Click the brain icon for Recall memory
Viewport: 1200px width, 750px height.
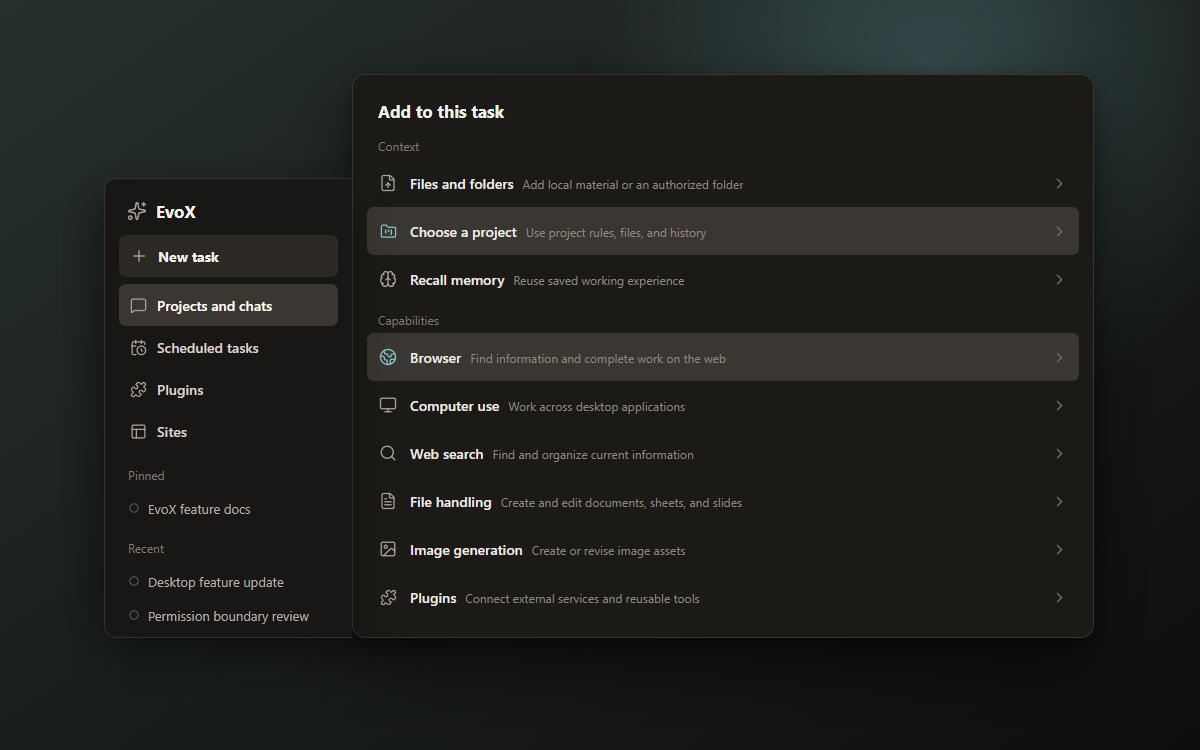tap(388, 279)
